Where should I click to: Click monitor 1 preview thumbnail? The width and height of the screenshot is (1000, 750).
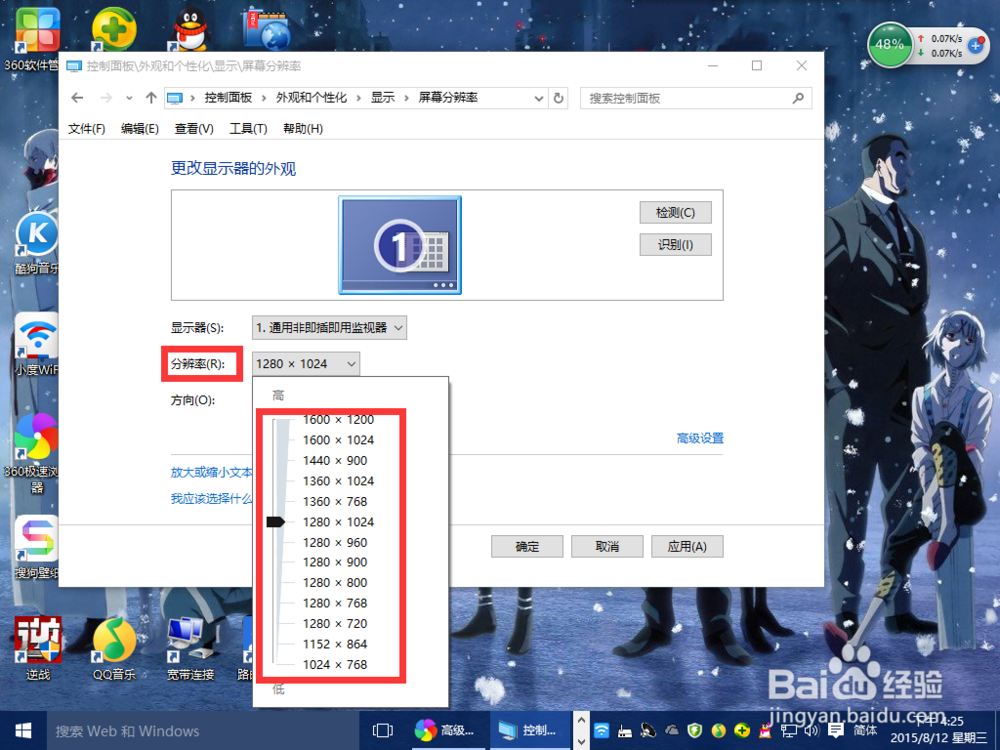[x=400, y=244]
